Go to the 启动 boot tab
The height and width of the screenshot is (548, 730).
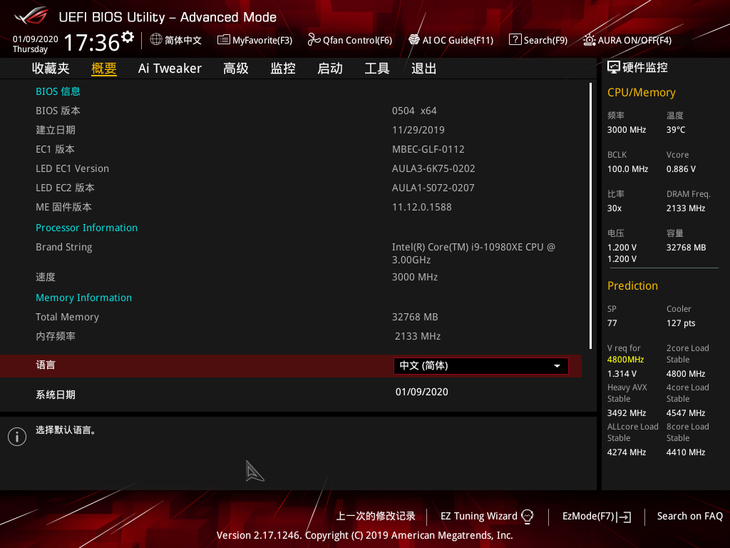(329, 68)
